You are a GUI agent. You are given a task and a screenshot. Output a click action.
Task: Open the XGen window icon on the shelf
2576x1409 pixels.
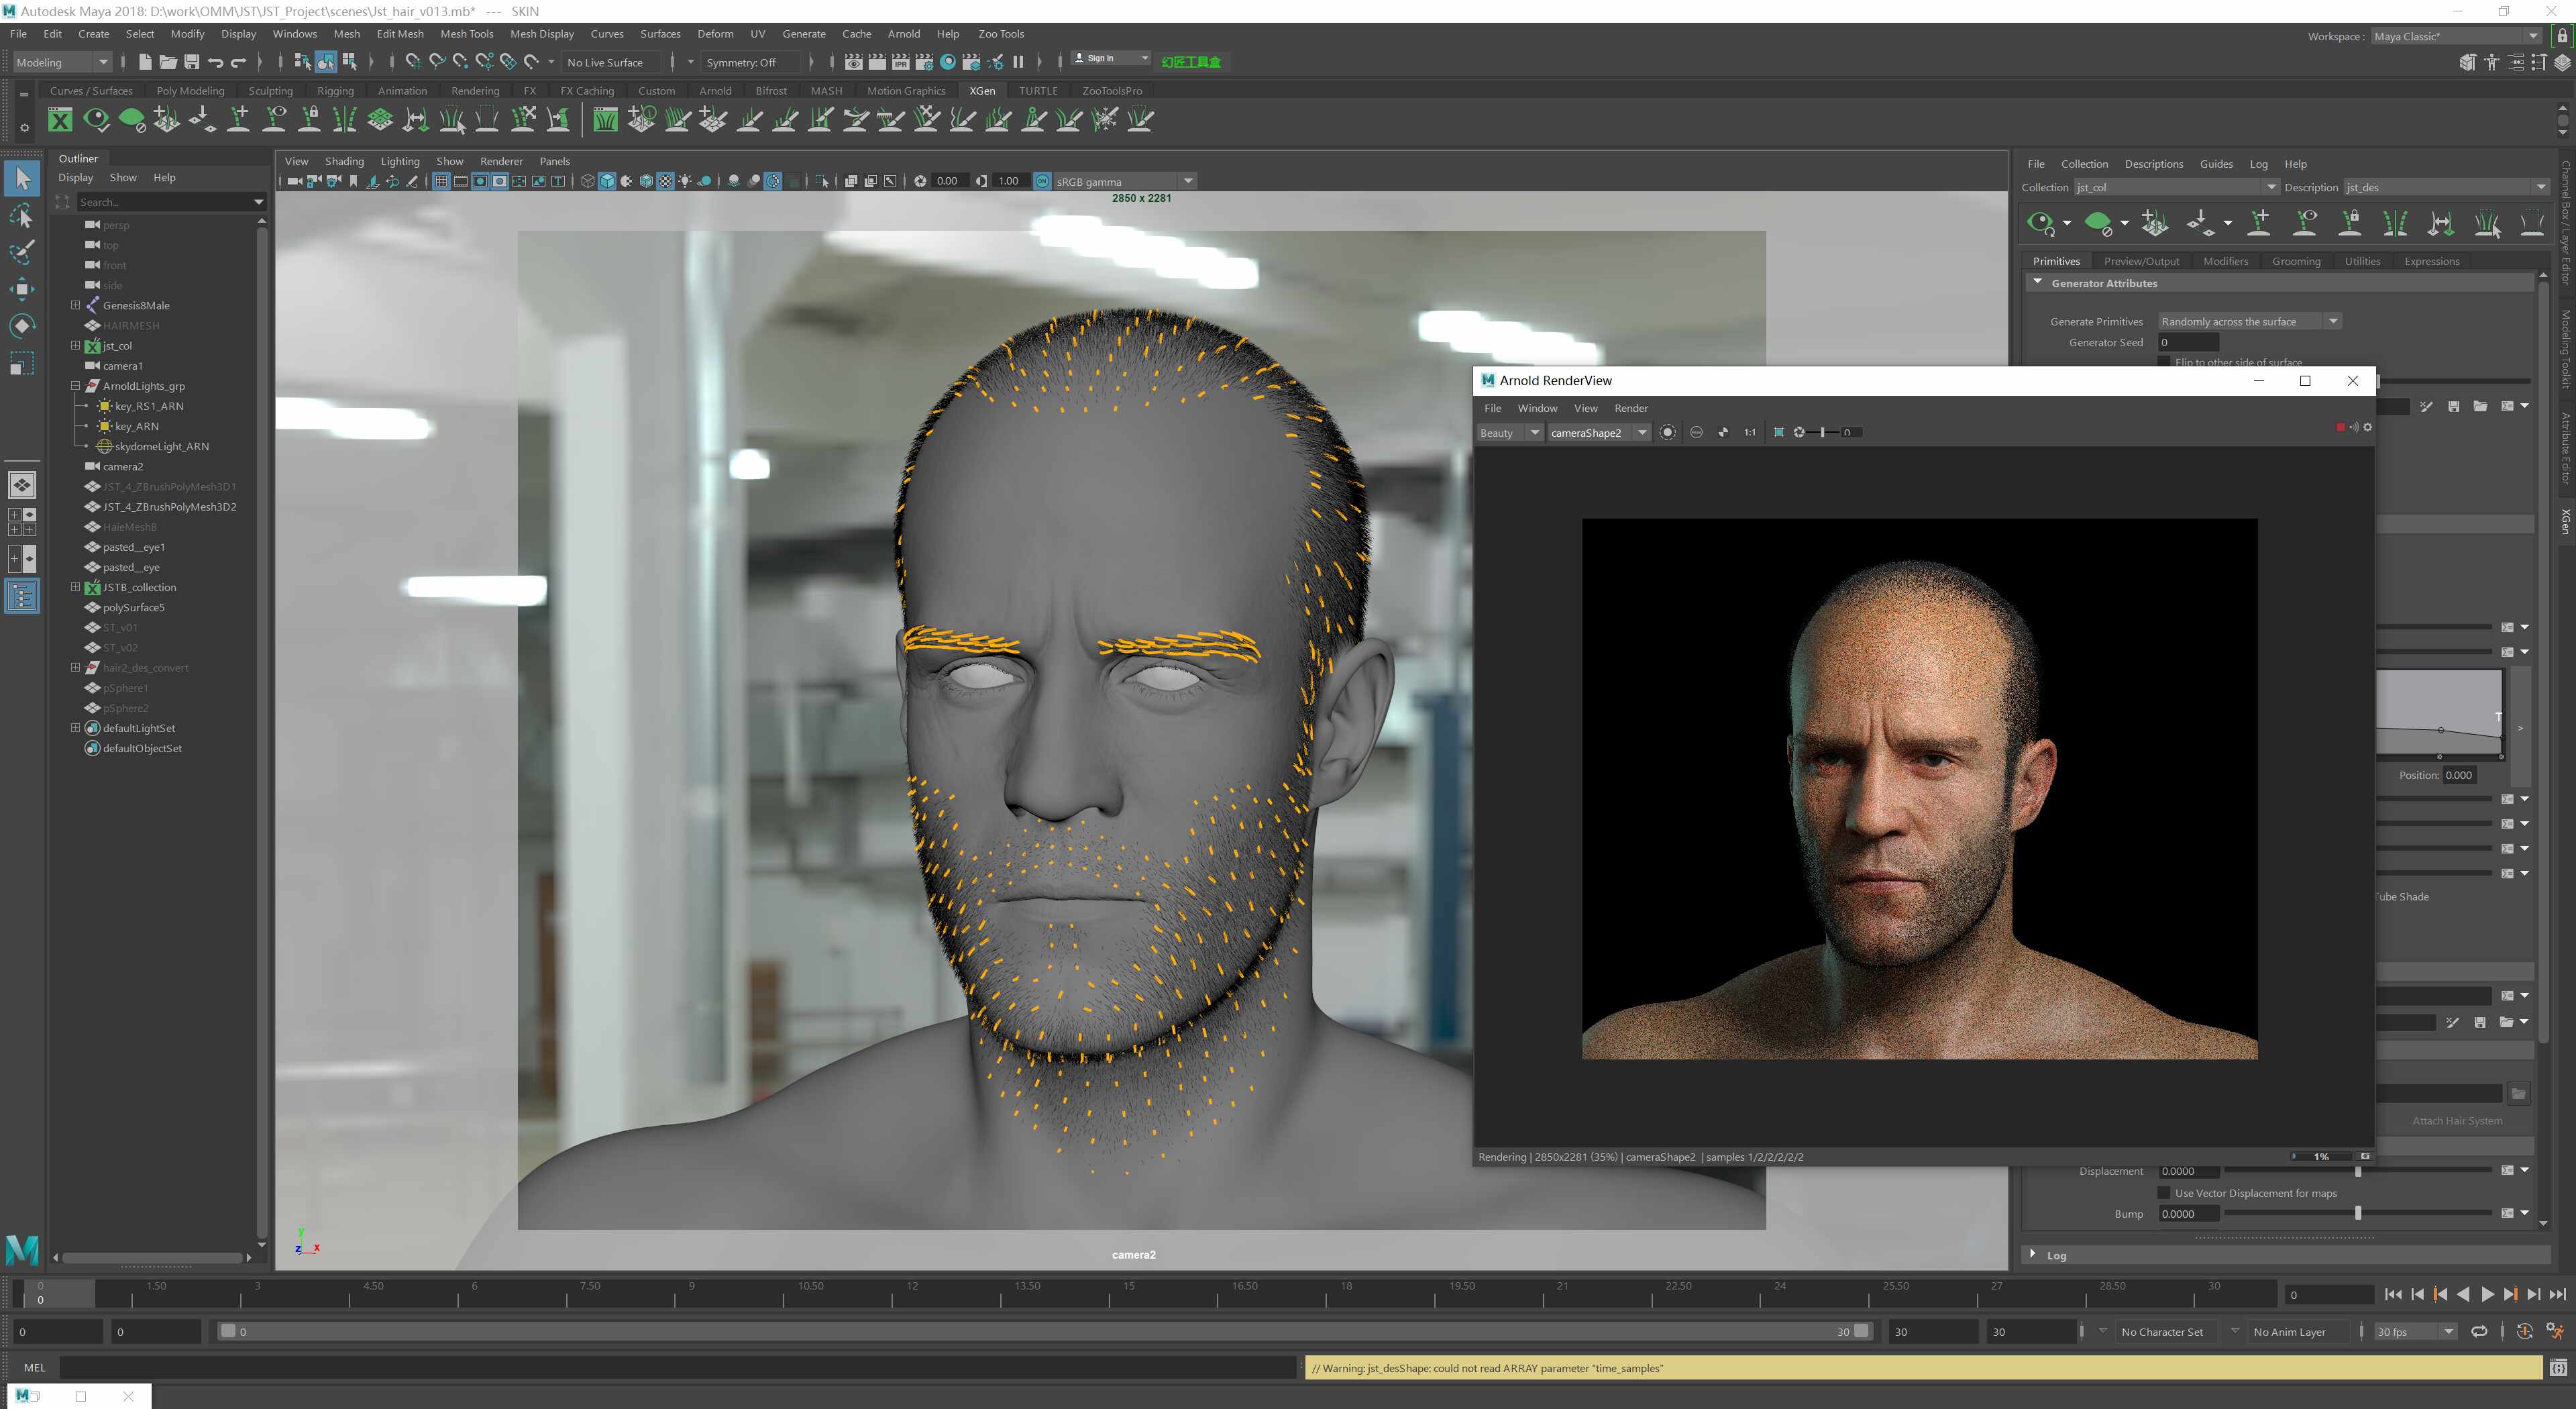click(60, 120)
